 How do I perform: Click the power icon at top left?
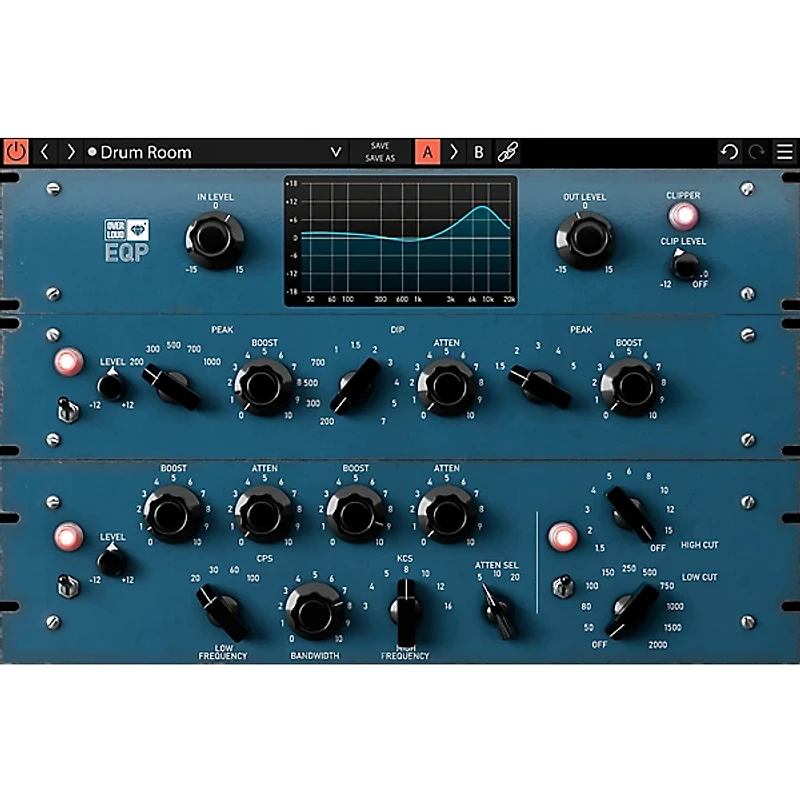pyautogui.click(x=18, y=152)
